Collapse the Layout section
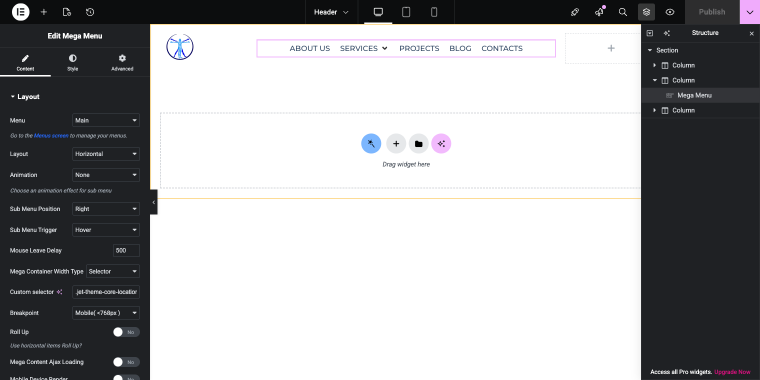Viewport: 760px width, 380px height. [25, 97]
